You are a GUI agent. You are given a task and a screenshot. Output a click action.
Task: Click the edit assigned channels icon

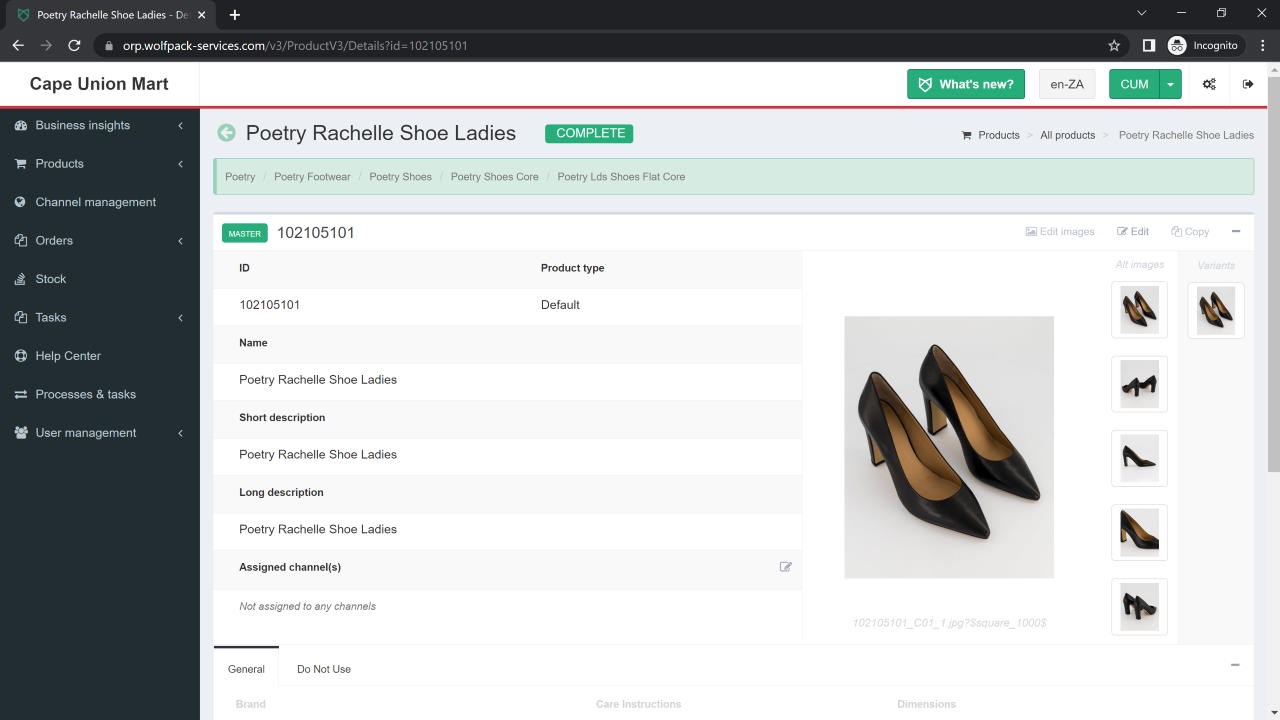tap(785, 567)
